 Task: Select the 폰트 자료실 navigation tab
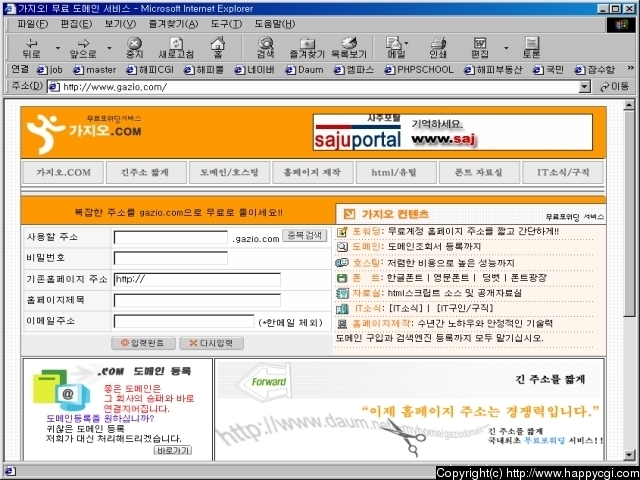click(479, 172)
